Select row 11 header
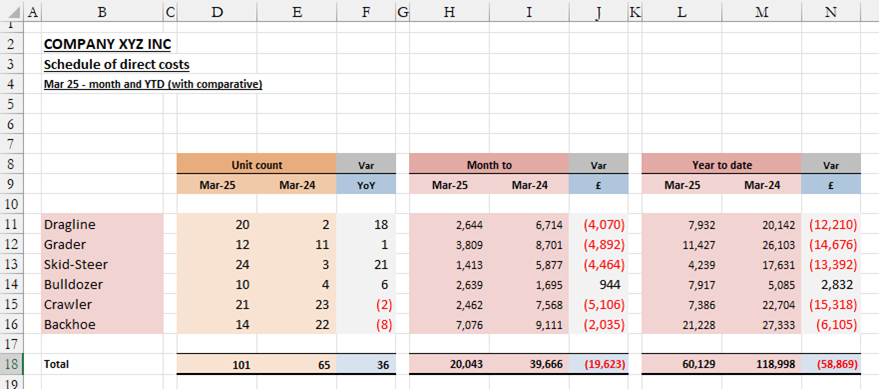Screen dimensions: 879x389 12,225
